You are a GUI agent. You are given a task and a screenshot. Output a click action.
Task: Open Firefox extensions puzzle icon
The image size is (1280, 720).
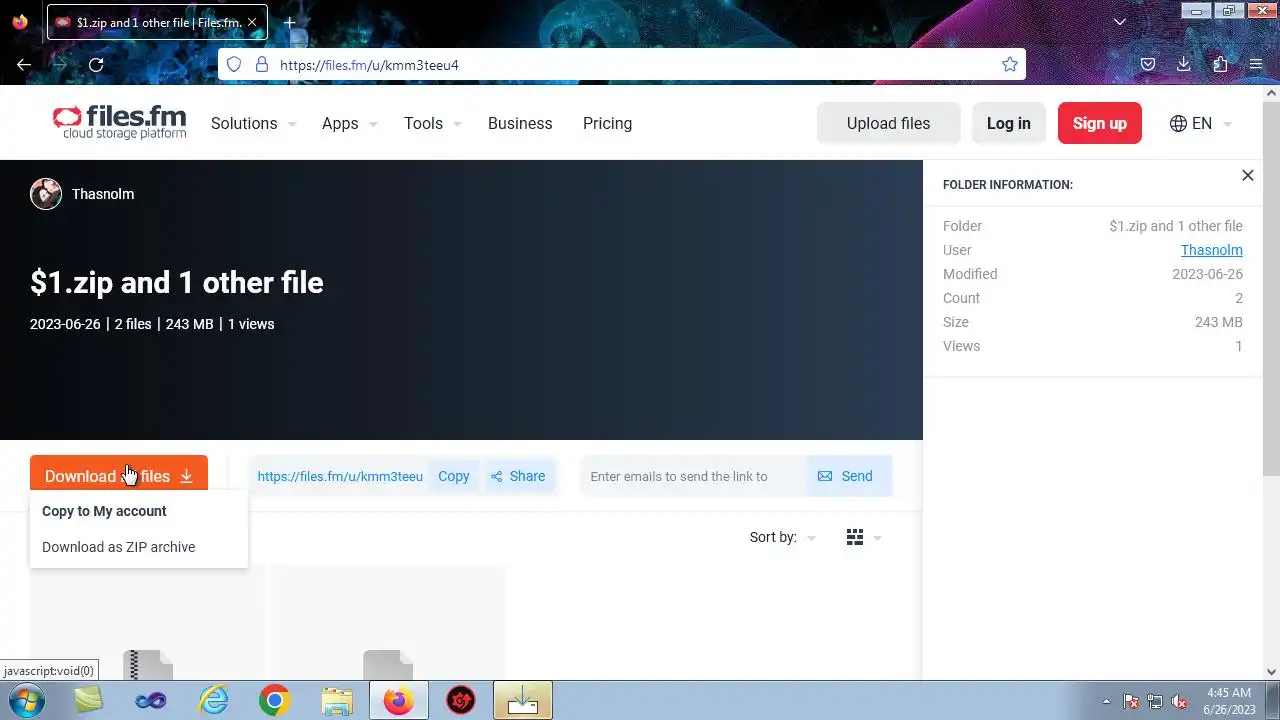[x=1220, y=65]
